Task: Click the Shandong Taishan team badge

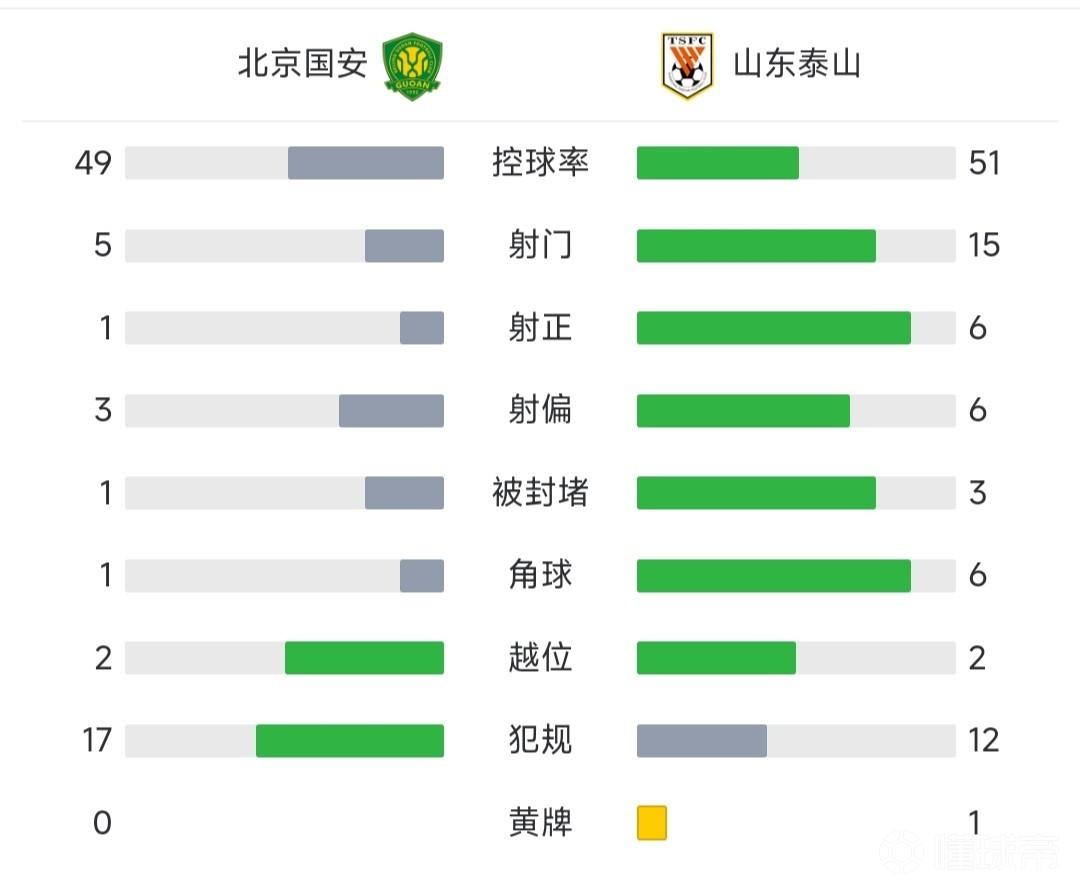Action: click(x=687, y=66)
